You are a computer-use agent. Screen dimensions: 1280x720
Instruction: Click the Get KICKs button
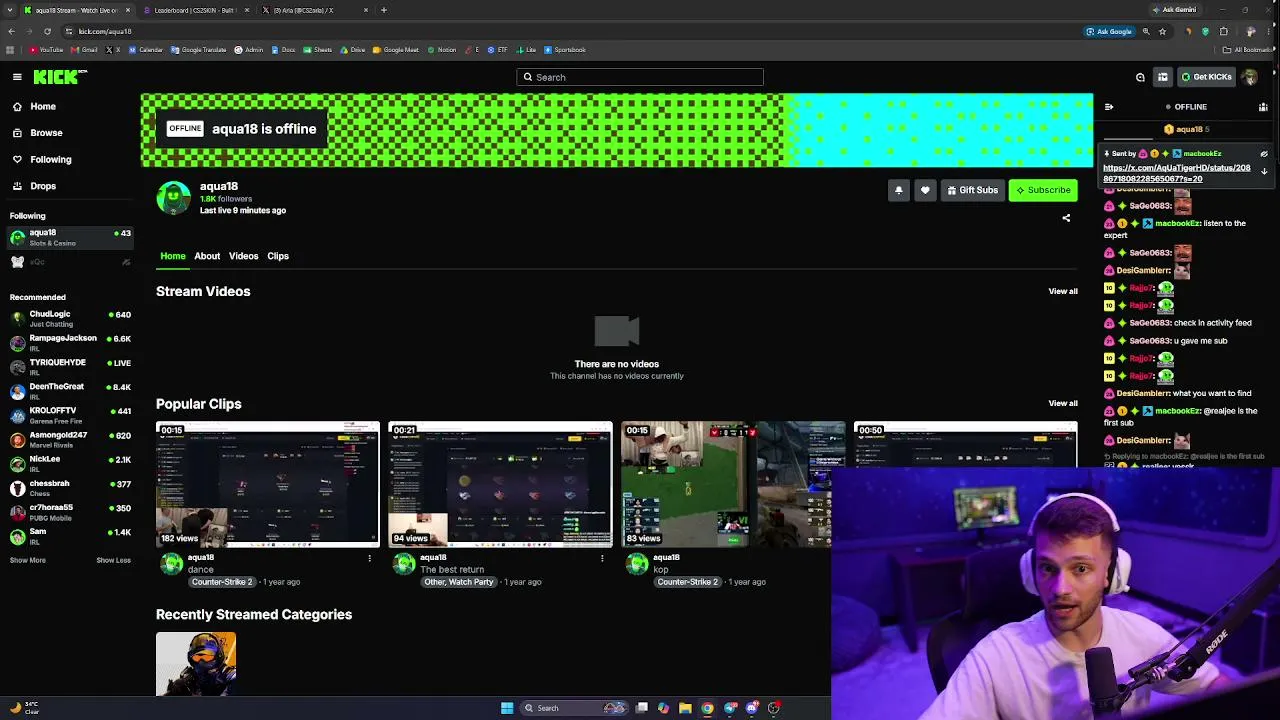pyautogui.click(x=1206, y=77)
